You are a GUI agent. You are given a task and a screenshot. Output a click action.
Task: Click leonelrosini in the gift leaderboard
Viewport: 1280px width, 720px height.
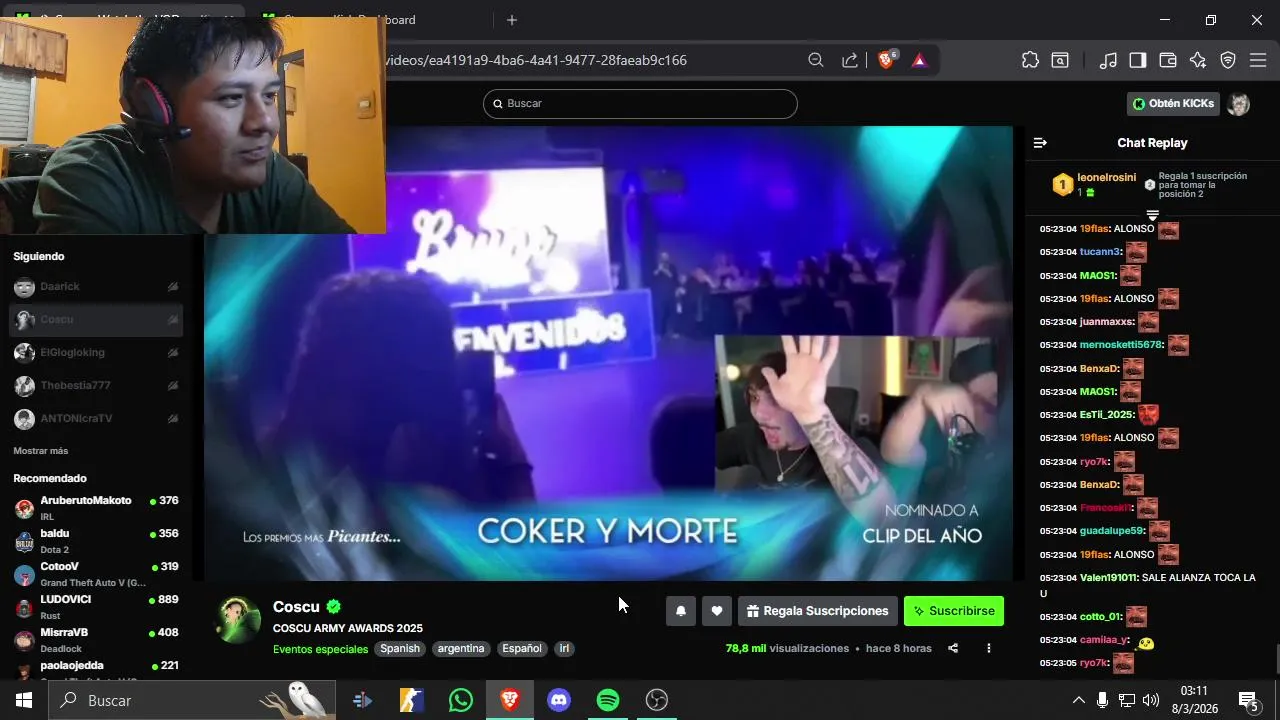[1106, 178]
